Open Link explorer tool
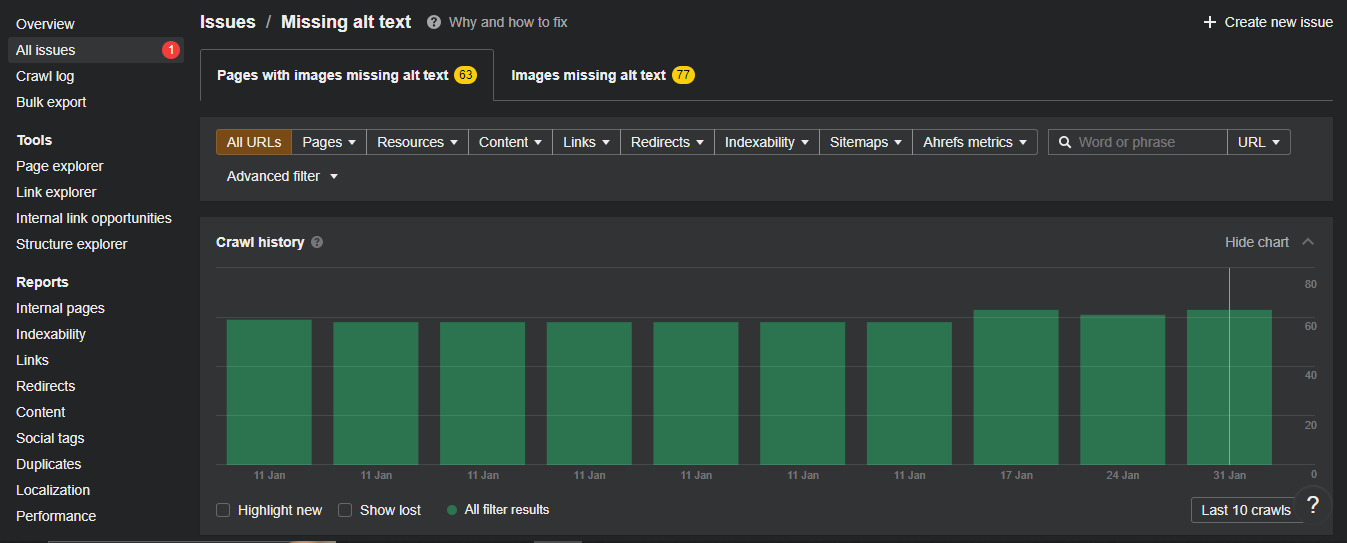Viewport: 1347px width, 543px height. pos(56,192)
